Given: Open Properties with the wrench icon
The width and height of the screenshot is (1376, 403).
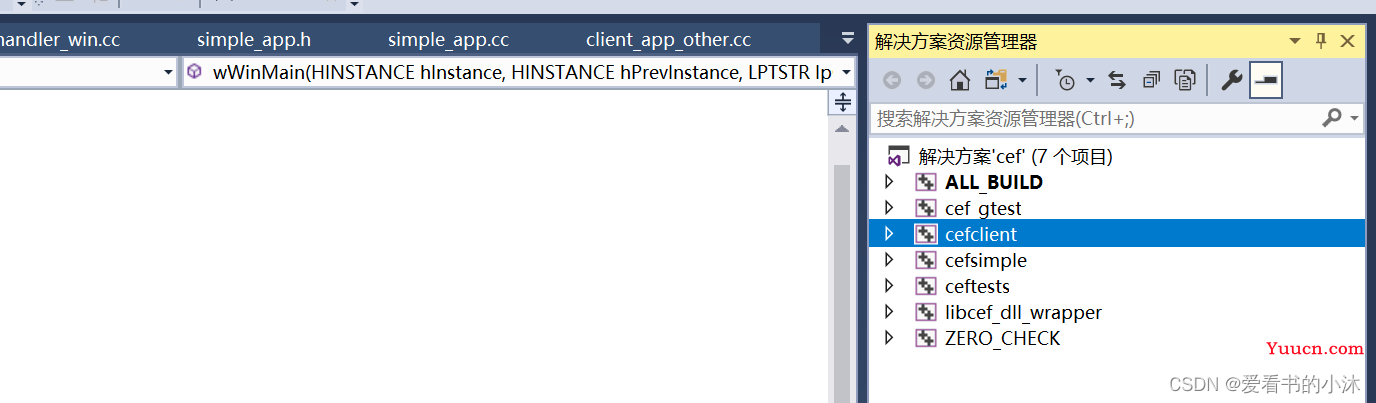Looking at the screenshot, I should point(1232,80).
